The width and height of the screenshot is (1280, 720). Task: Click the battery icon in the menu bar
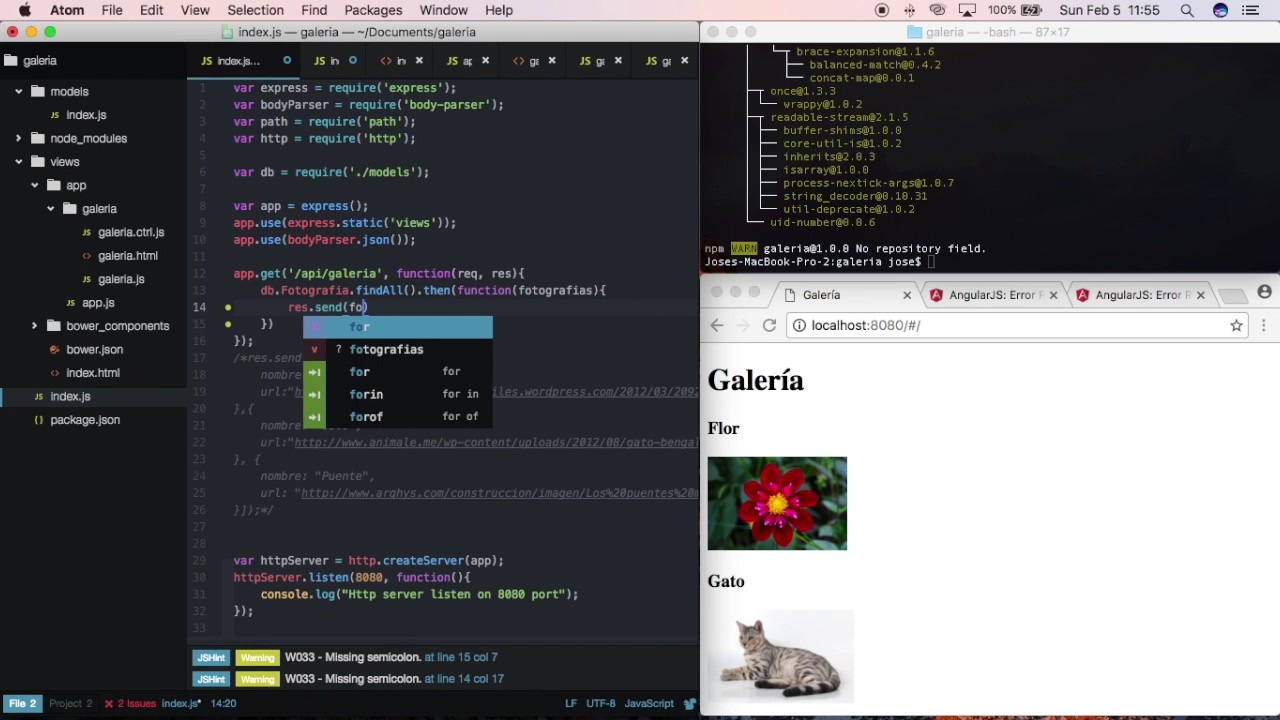pos(1033,10)
